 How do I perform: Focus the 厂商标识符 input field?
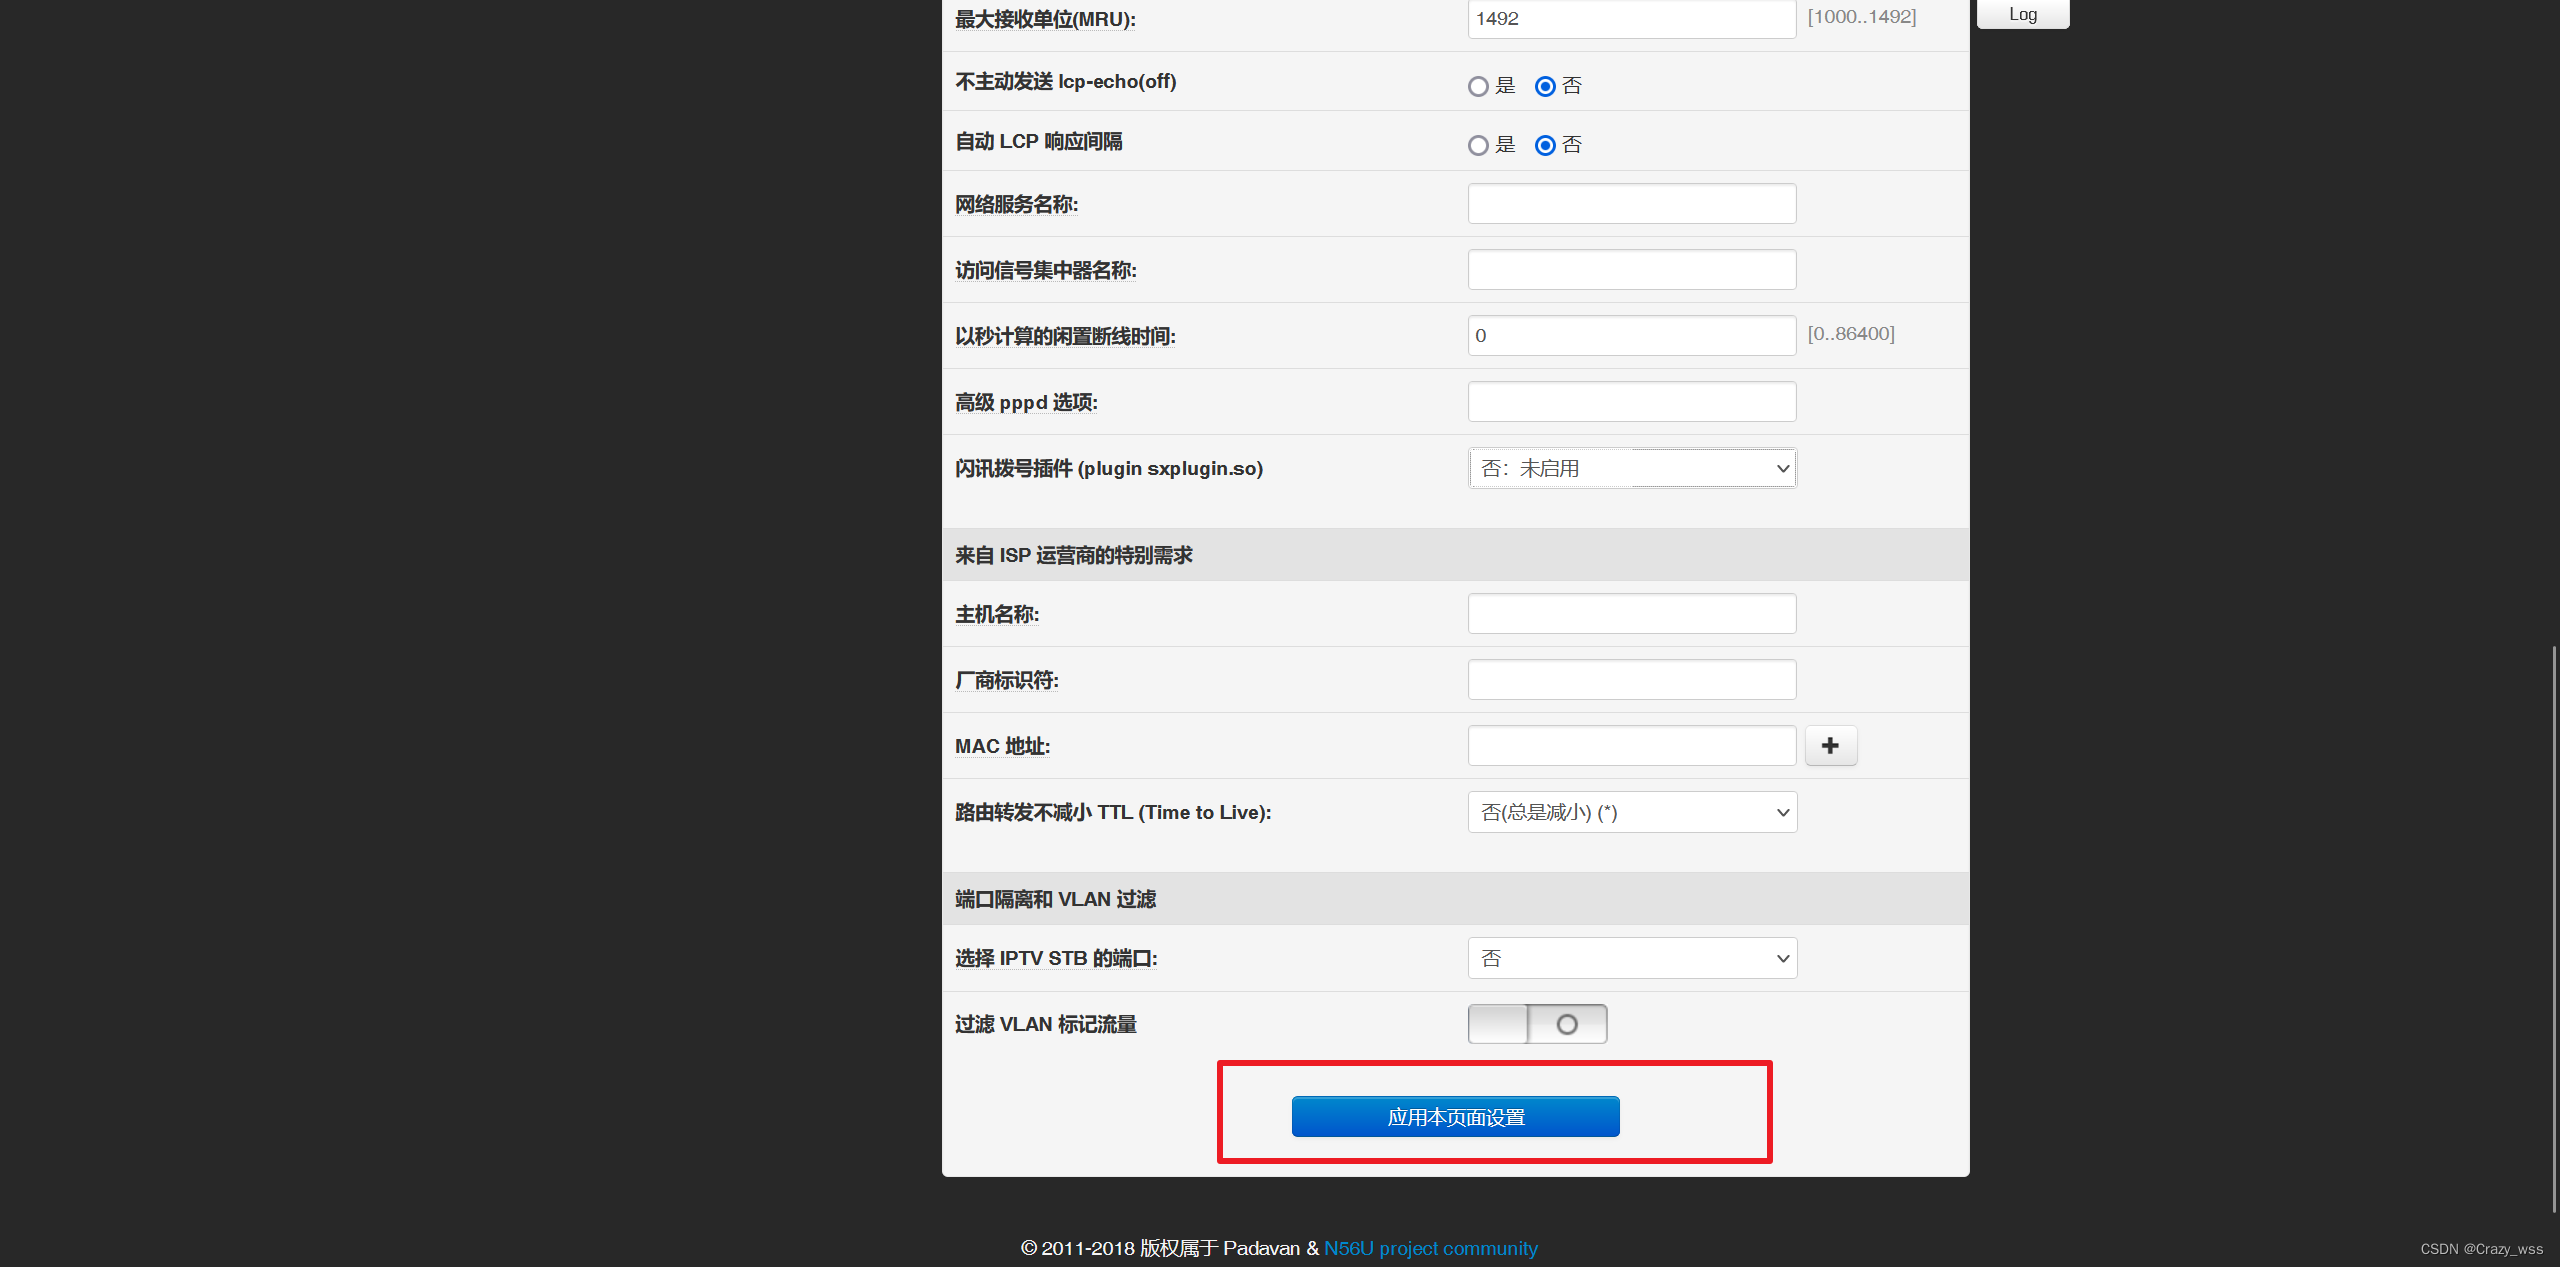click(1631, 680)
